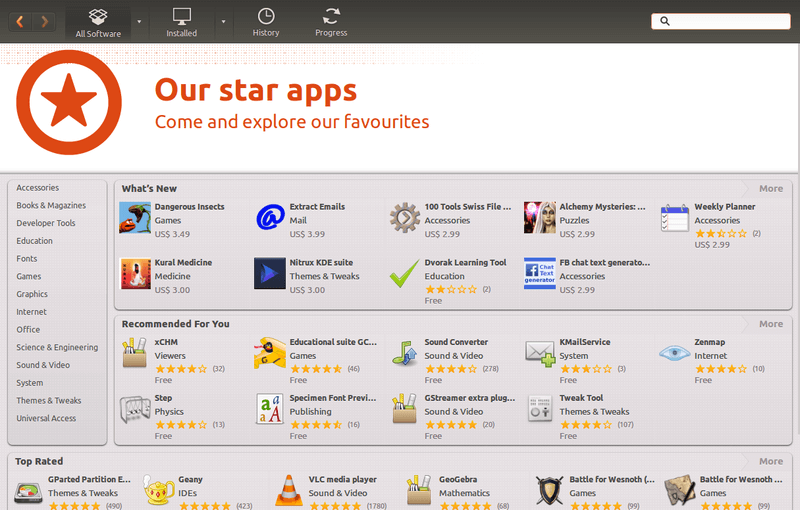Open the Sound Converter music note icon
800x510 pixels.
pos(405,353)
